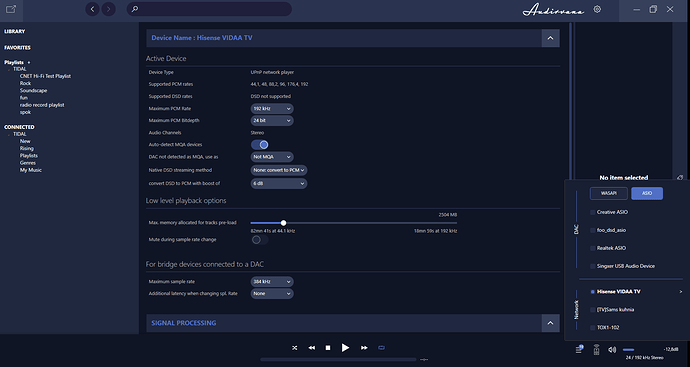Open TIDAL Rising section
The height and width of the screenshot is (367, 690).
click(27, 149)
